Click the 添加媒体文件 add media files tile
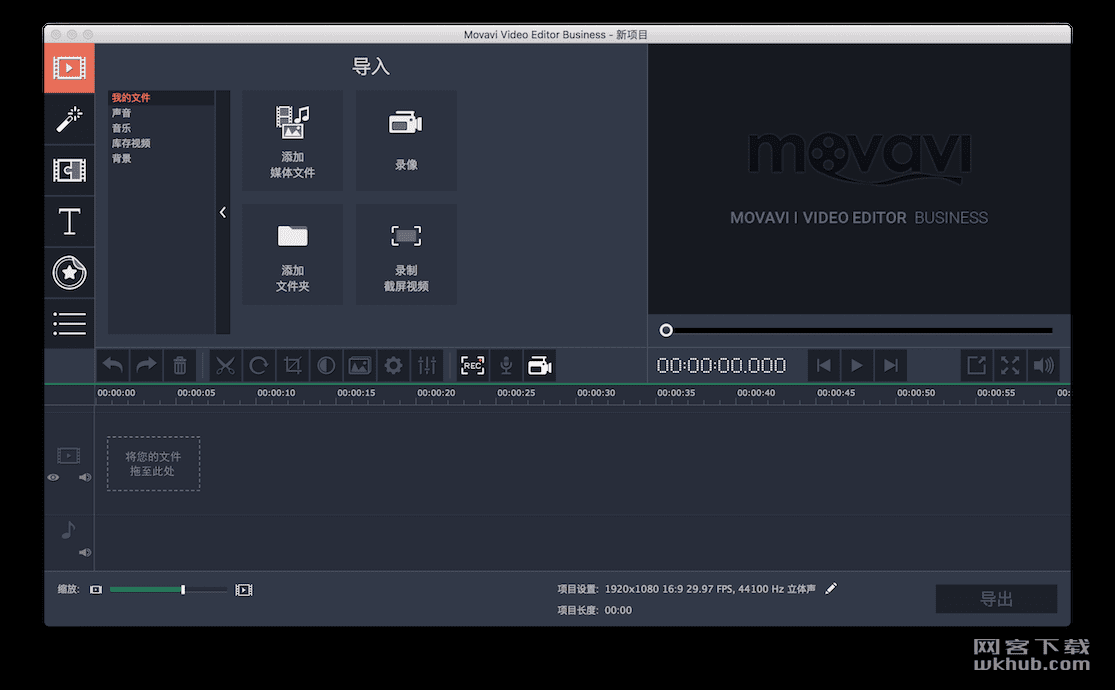Image resolution: width=1115 pixels, height=690 pixels. point(292,140)
